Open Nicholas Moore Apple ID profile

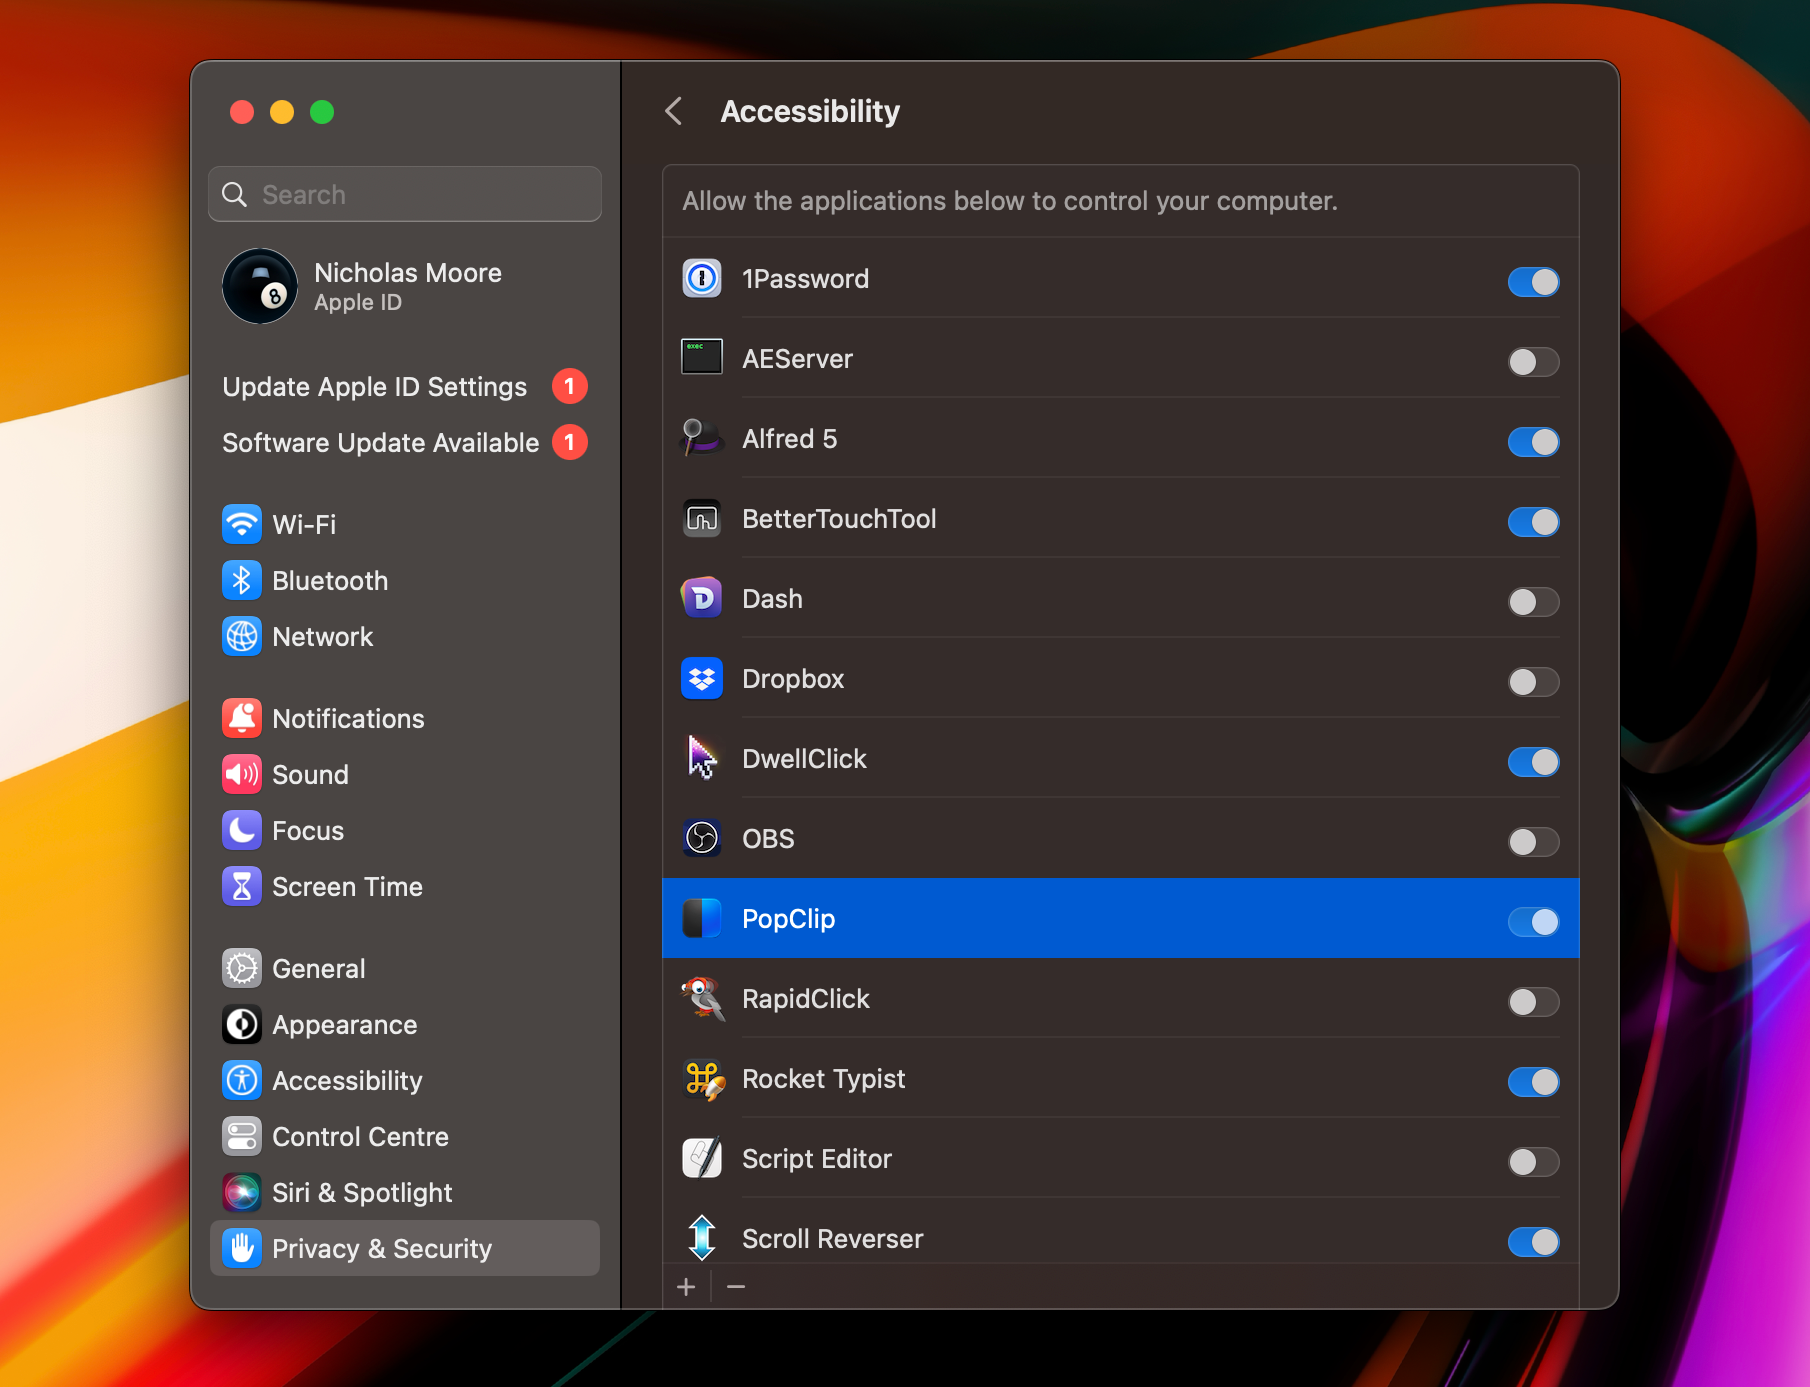[x=404, y=287]
